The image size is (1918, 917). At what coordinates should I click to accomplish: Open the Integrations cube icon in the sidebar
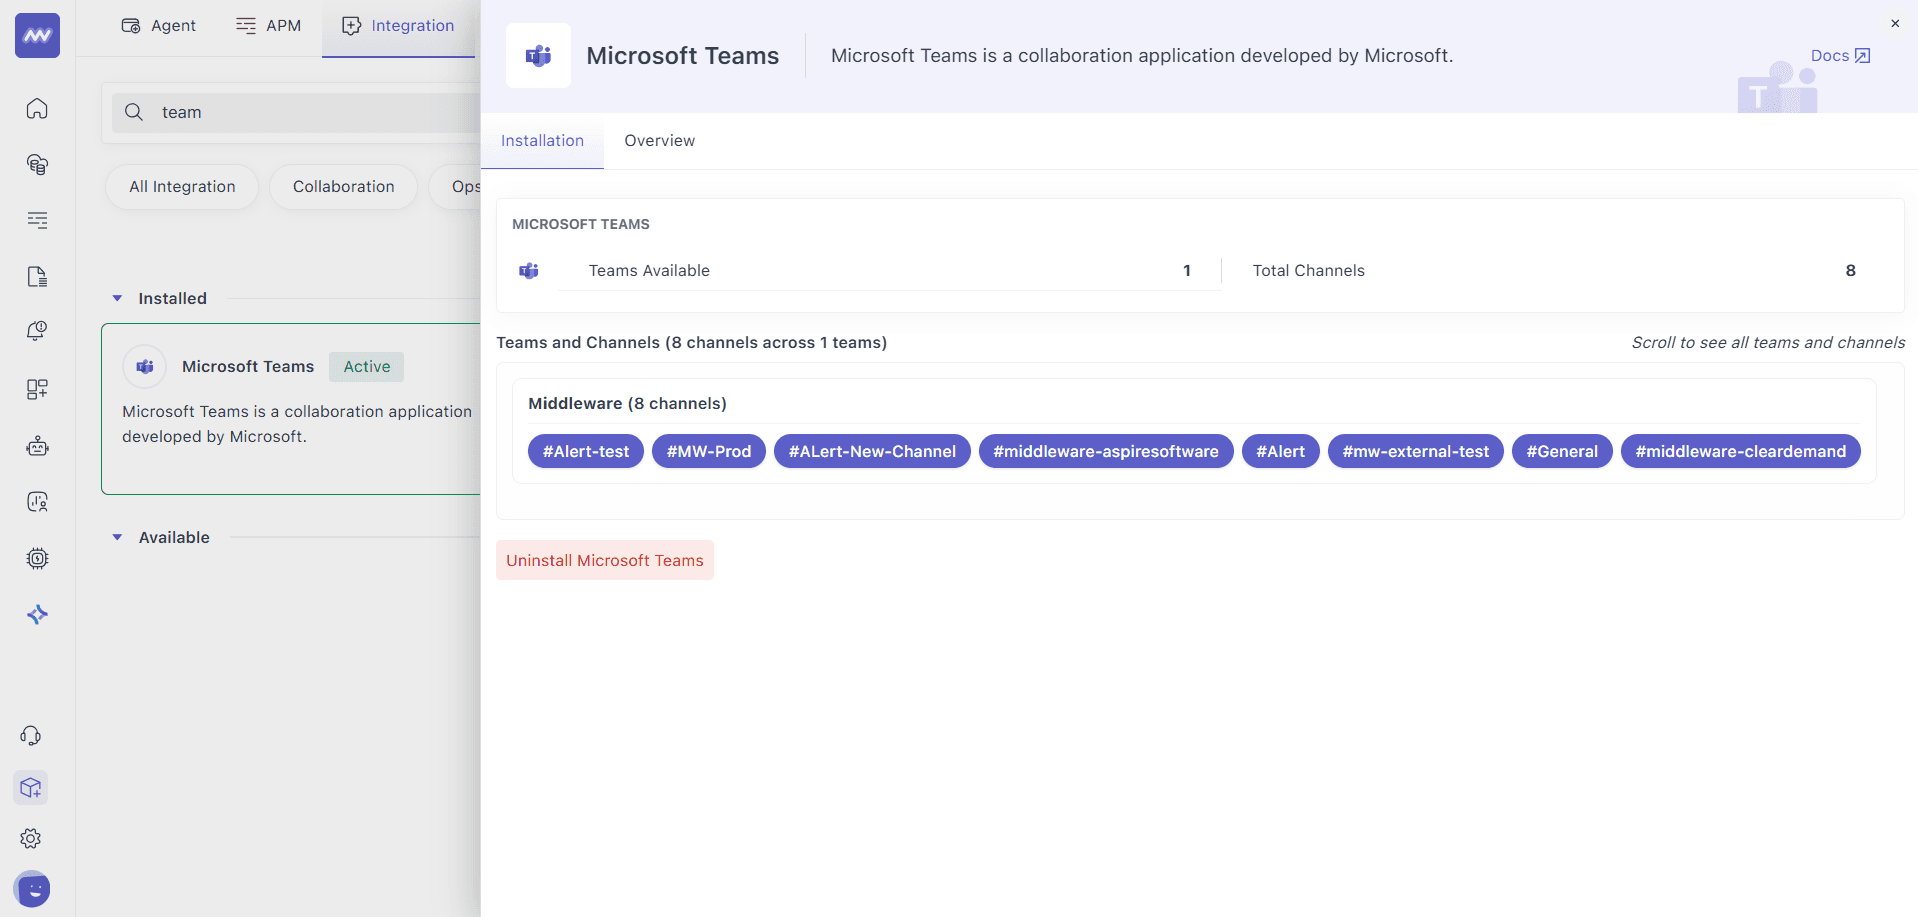coord(31,787)
